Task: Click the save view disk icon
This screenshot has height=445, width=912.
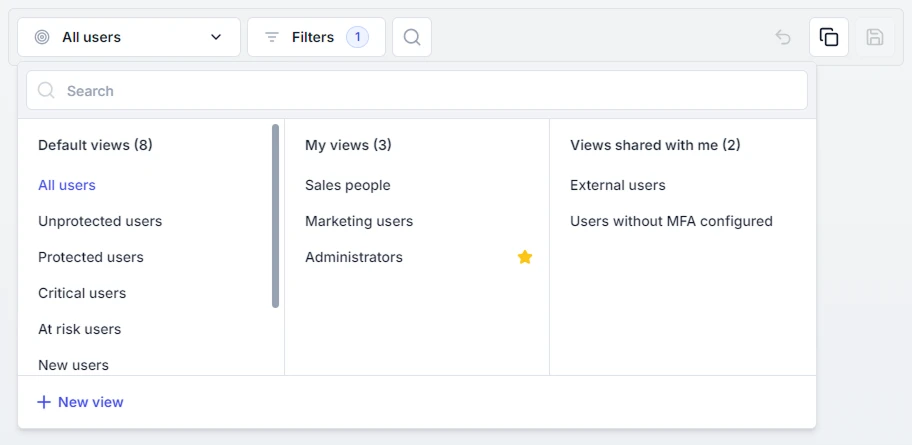Action: pos(875,37)
